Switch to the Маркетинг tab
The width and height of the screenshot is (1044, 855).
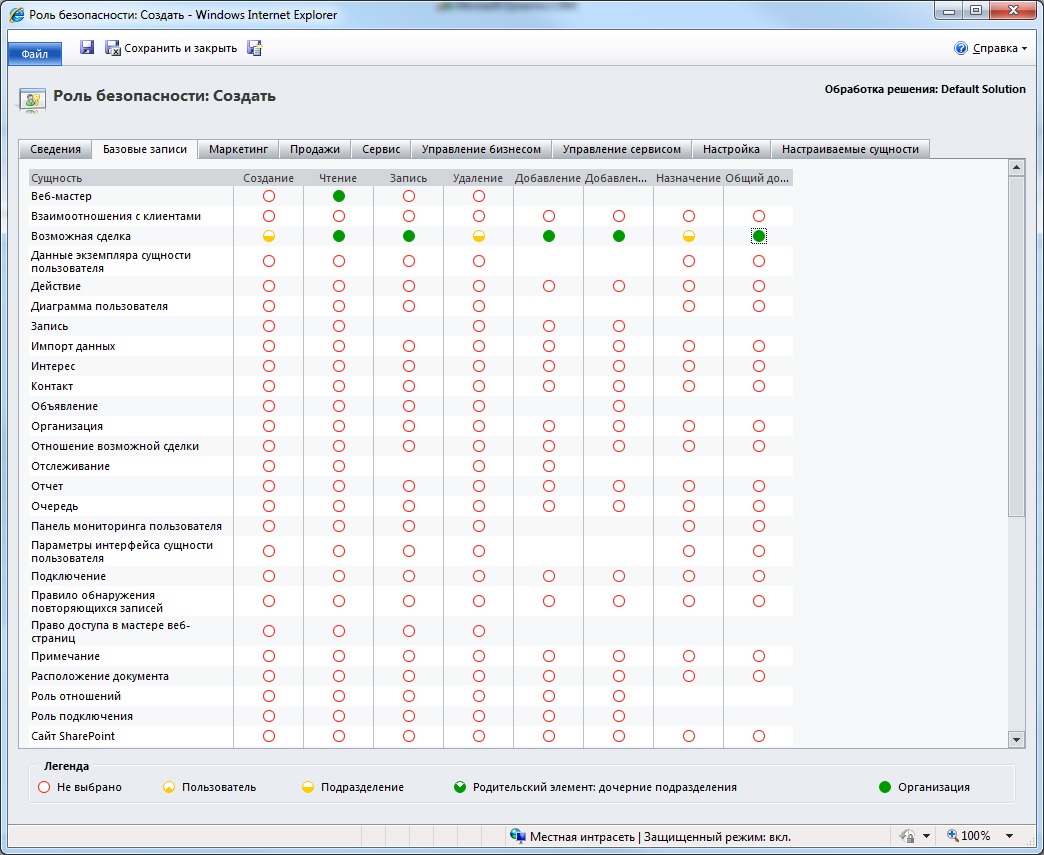(x=238, y=149)
